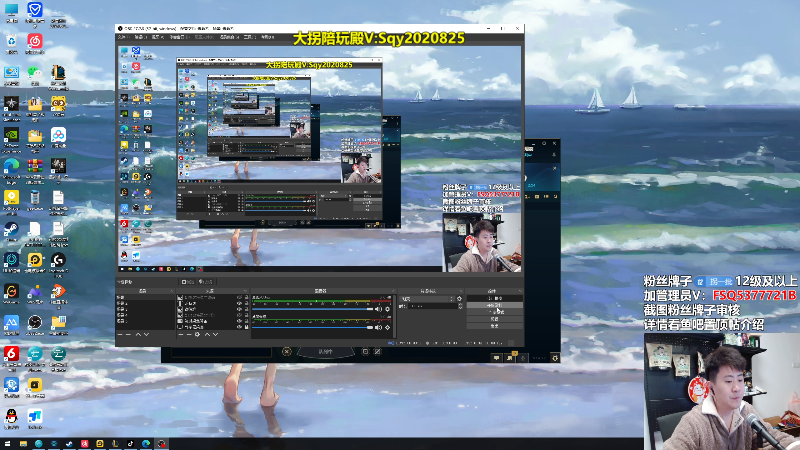Pop out Controls dock header icon
The height and width of the screenshot is (450, 800).
[520, 291]
